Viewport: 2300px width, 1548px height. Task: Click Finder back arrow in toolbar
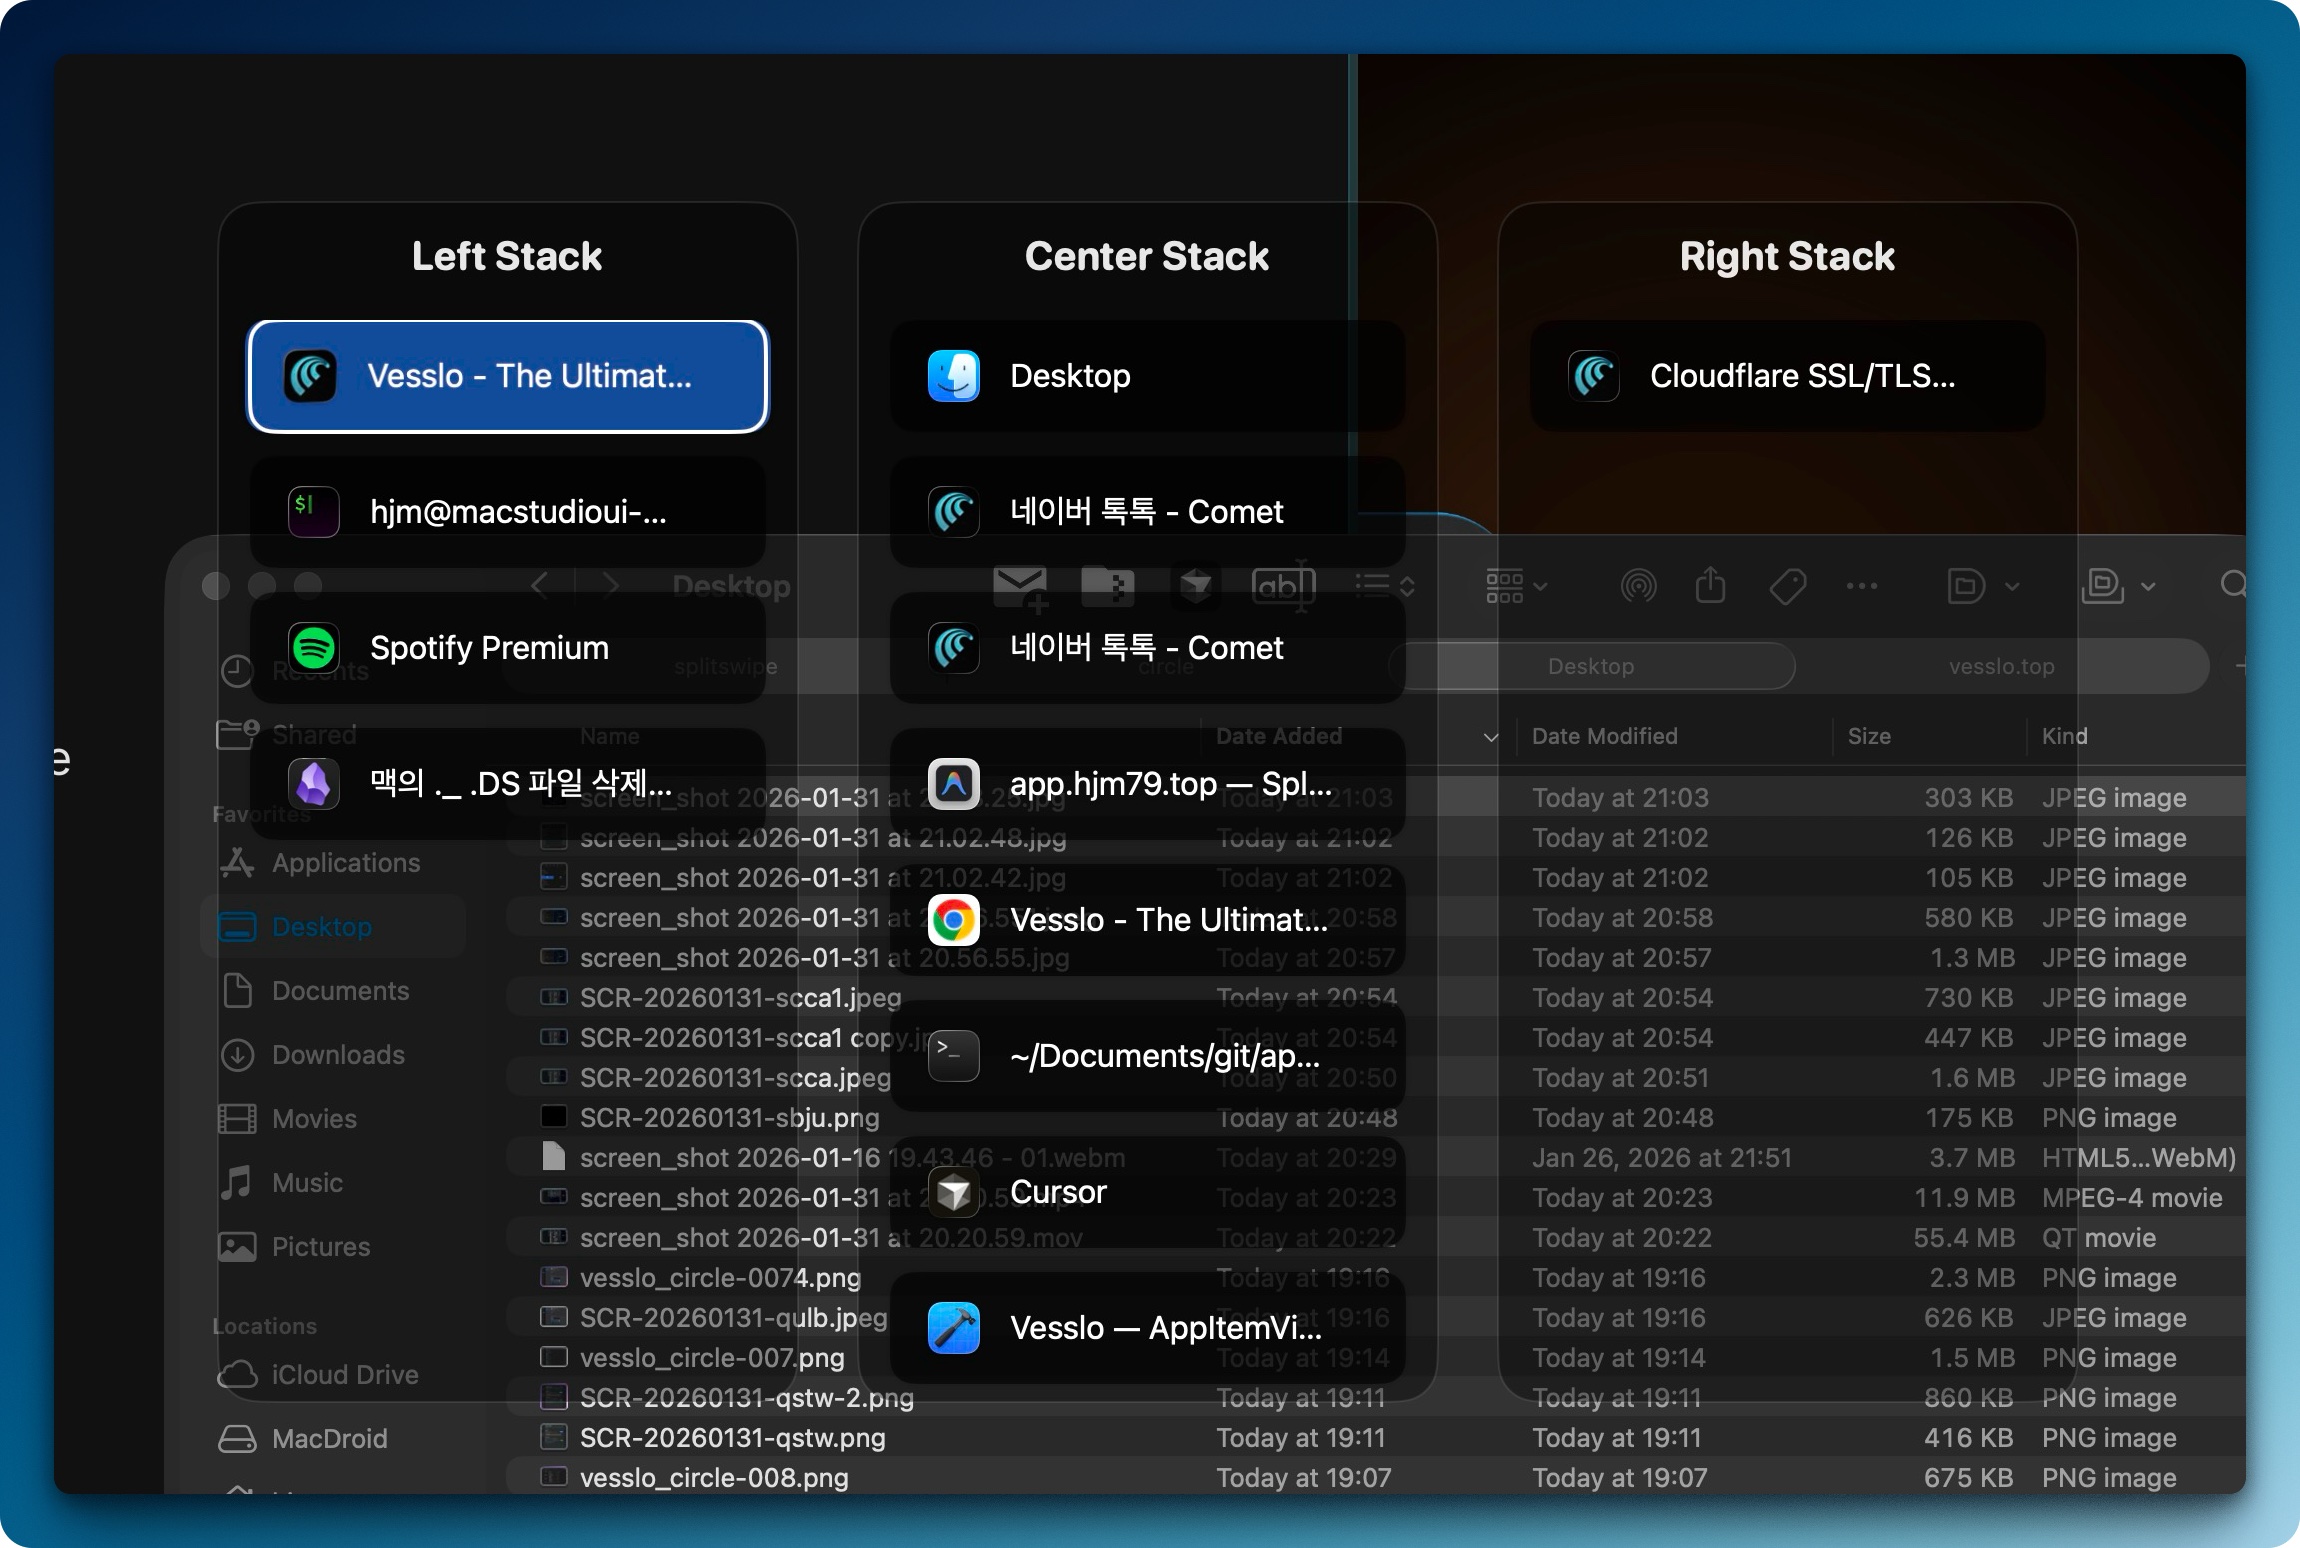540,586
